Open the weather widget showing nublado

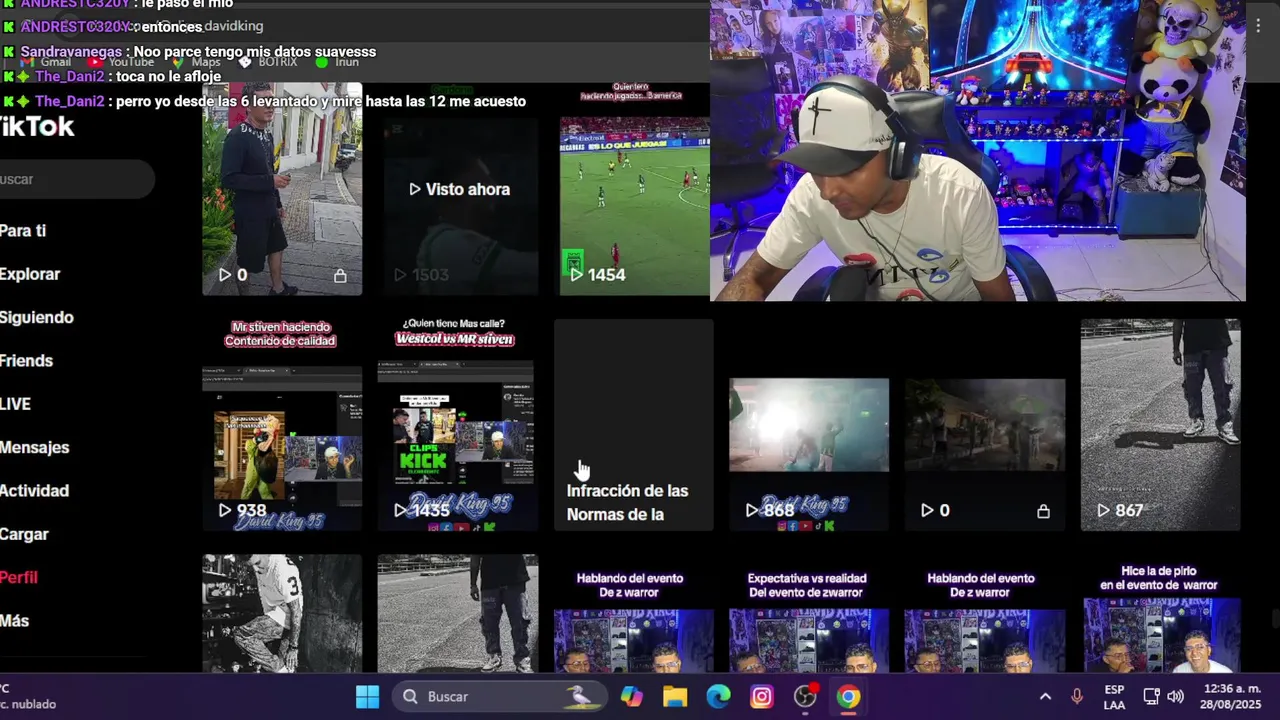point(28,696)
